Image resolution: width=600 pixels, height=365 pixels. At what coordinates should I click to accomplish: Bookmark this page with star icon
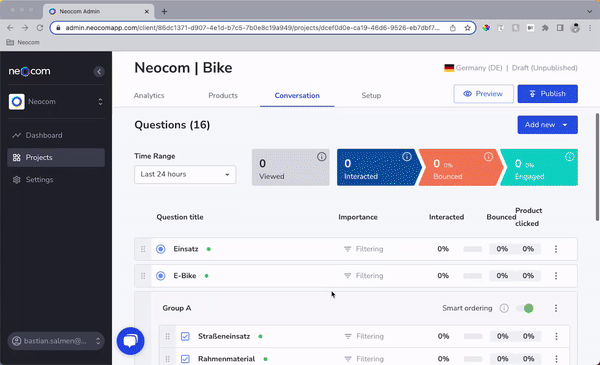click(467, 28)
